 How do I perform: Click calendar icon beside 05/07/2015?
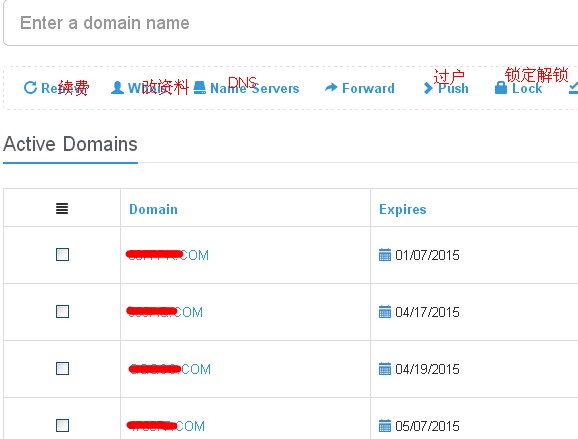click(x=384, y=426)
